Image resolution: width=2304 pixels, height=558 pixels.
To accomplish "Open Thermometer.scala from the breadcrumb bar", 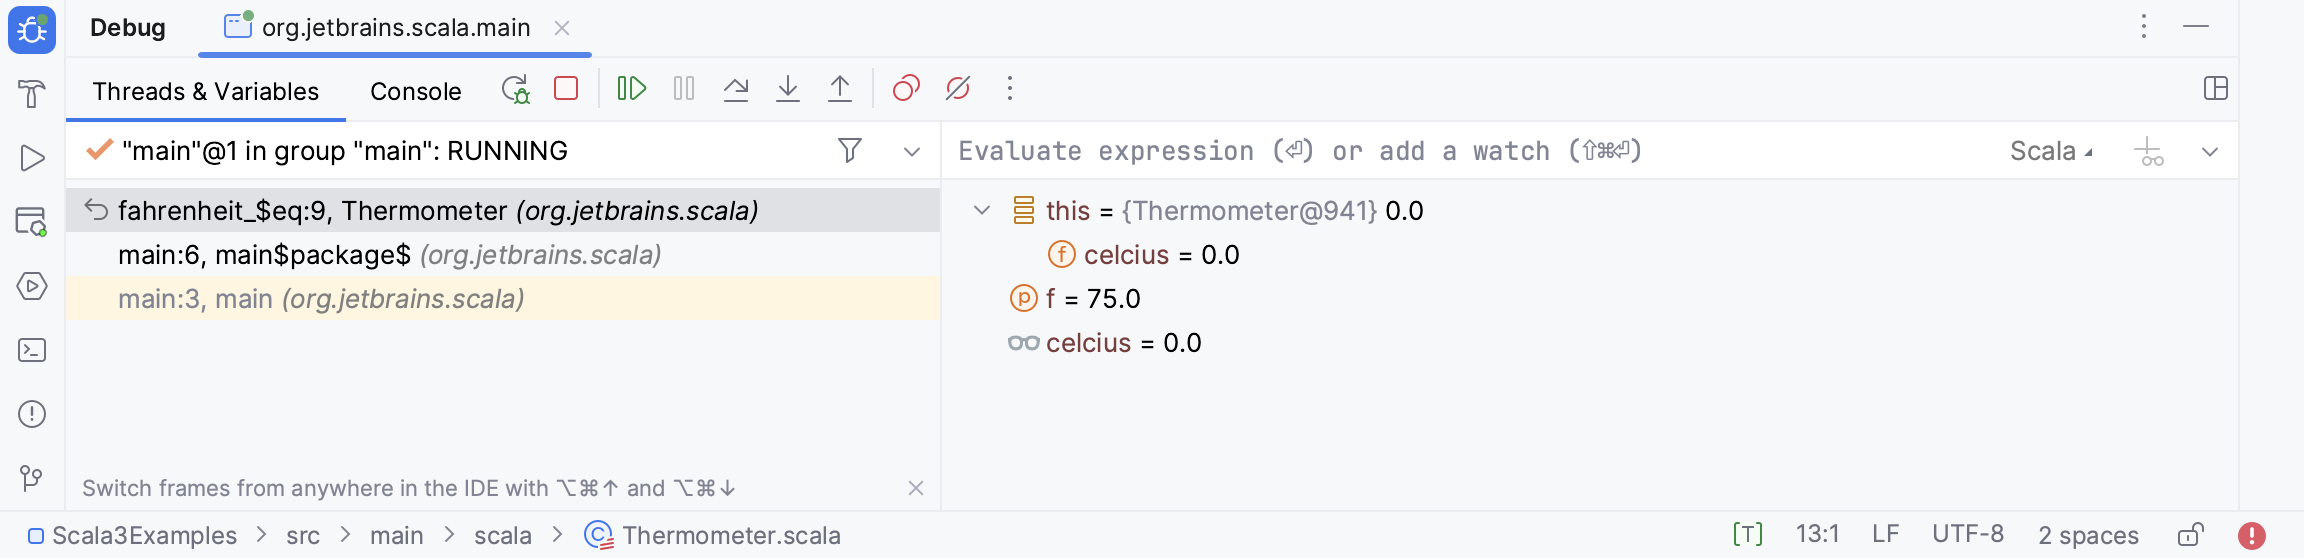I will click(x=730, y=536).
